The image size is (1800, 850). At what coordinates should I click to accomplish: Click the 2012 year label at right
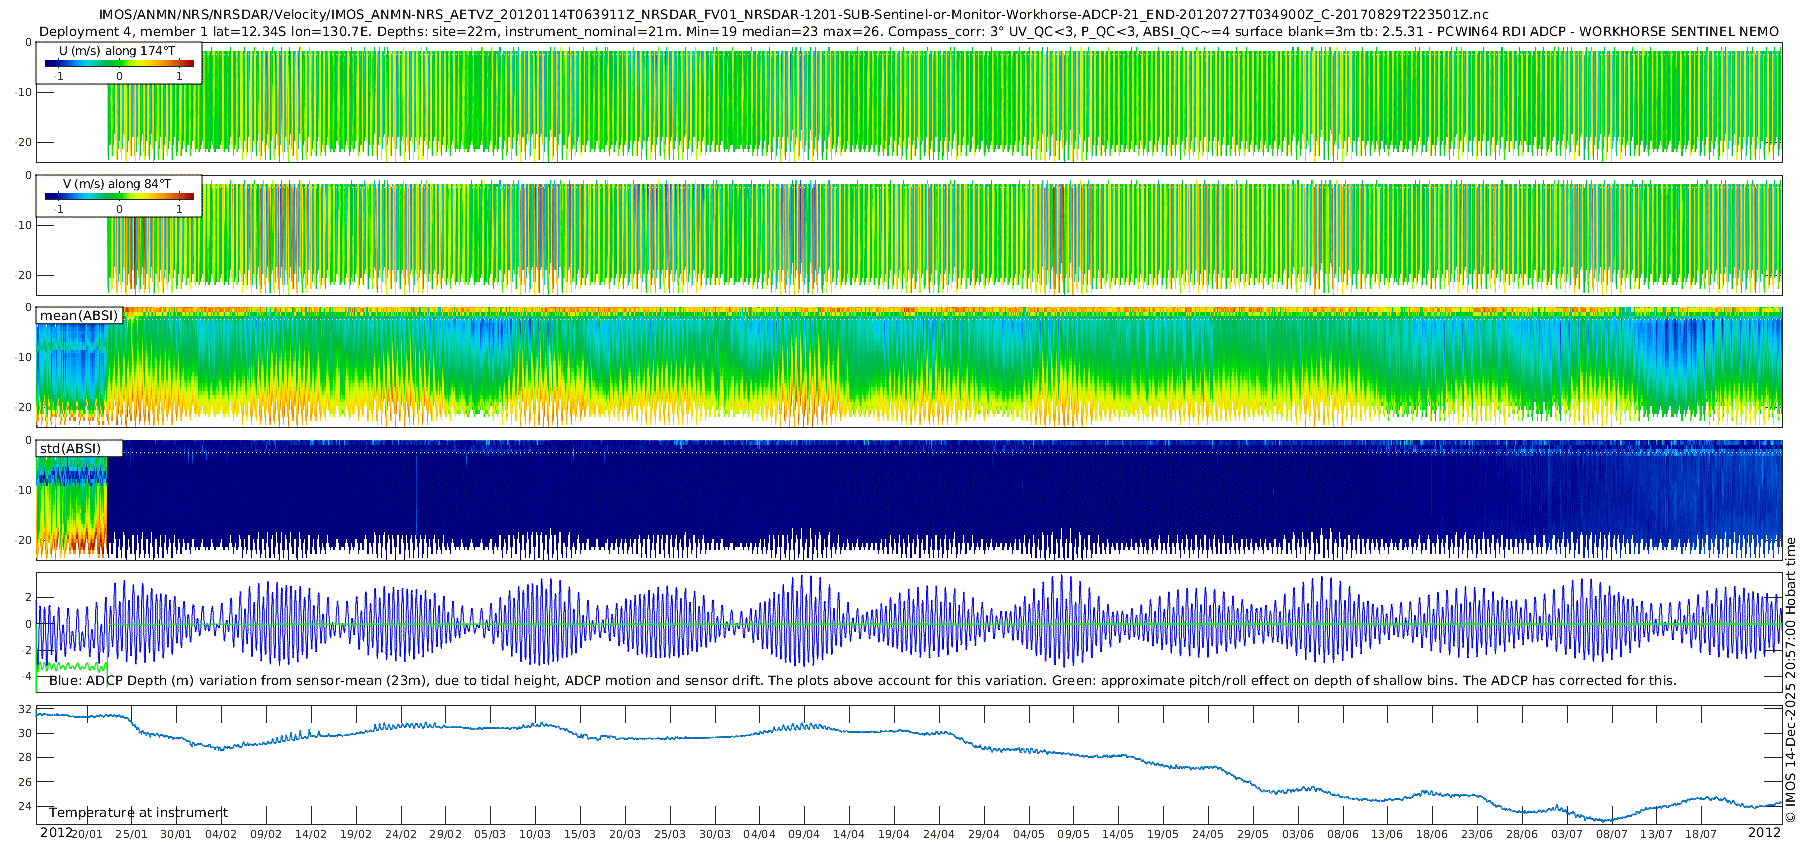click(x=1764, y=833)
